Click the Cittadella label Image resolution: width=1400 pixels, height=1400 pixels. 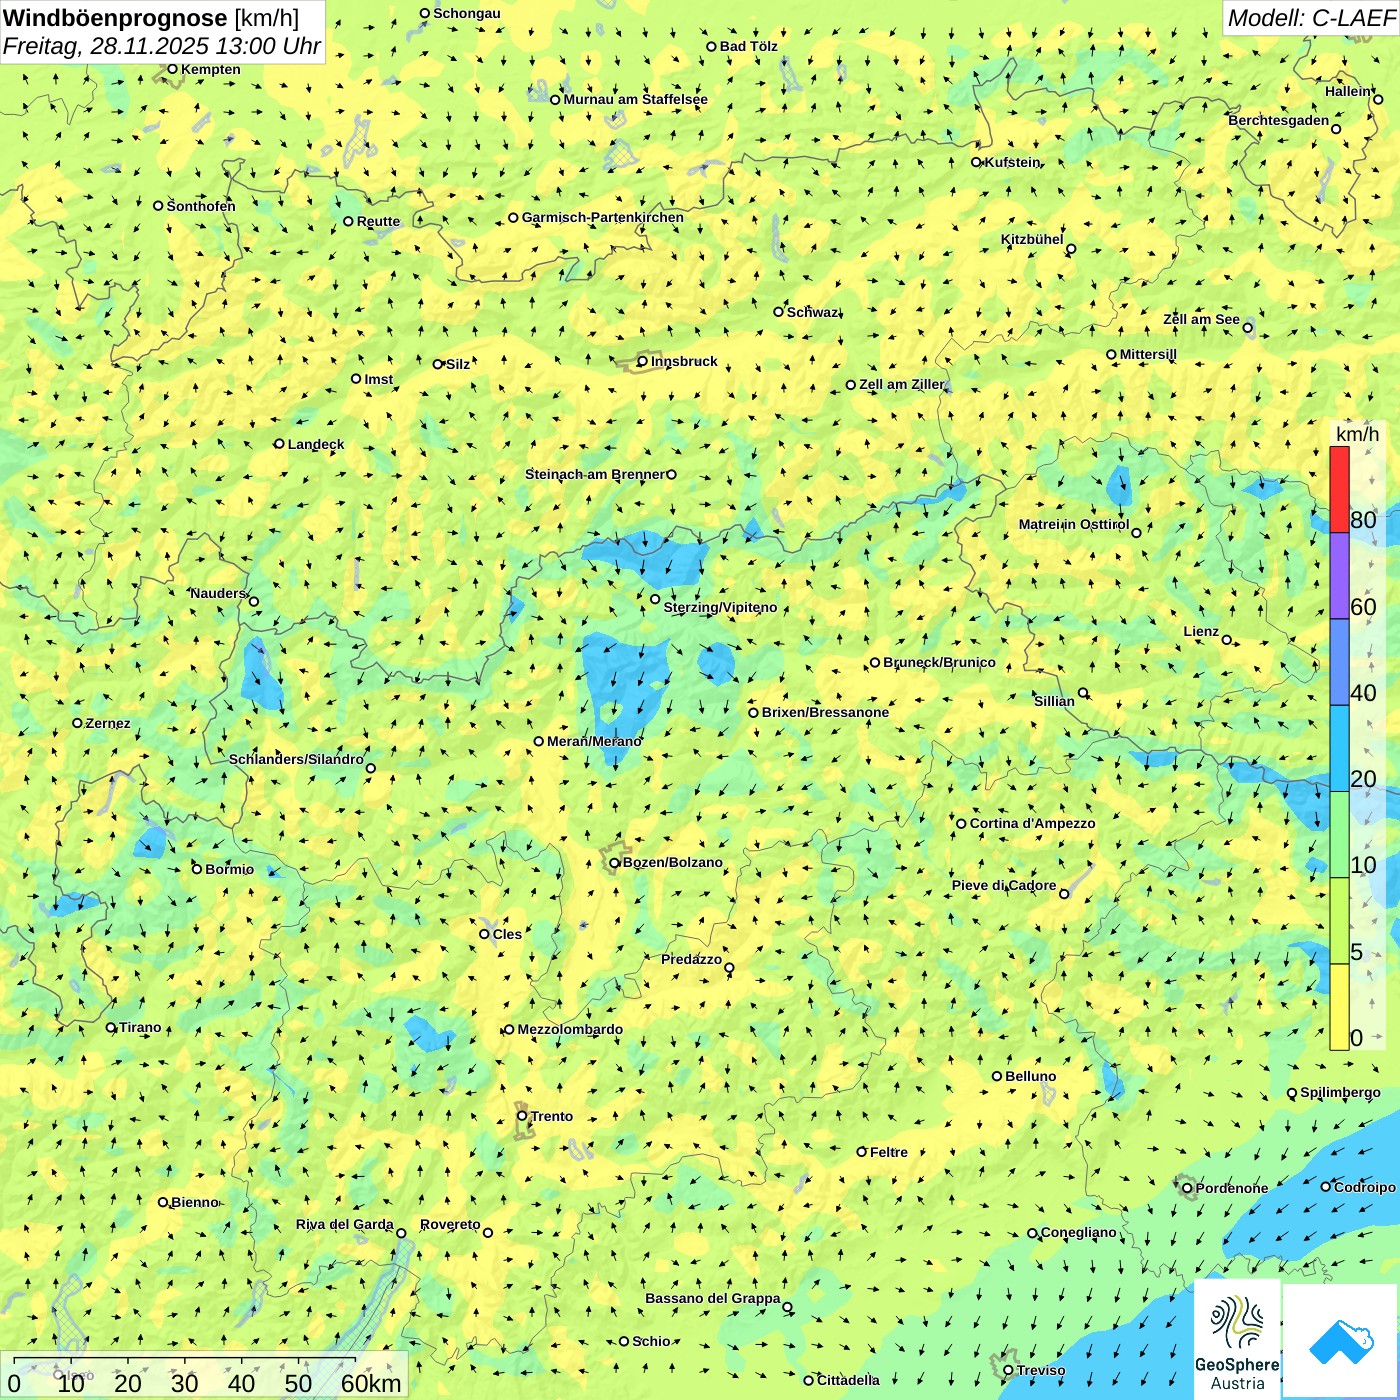(x=848, y=1380)
